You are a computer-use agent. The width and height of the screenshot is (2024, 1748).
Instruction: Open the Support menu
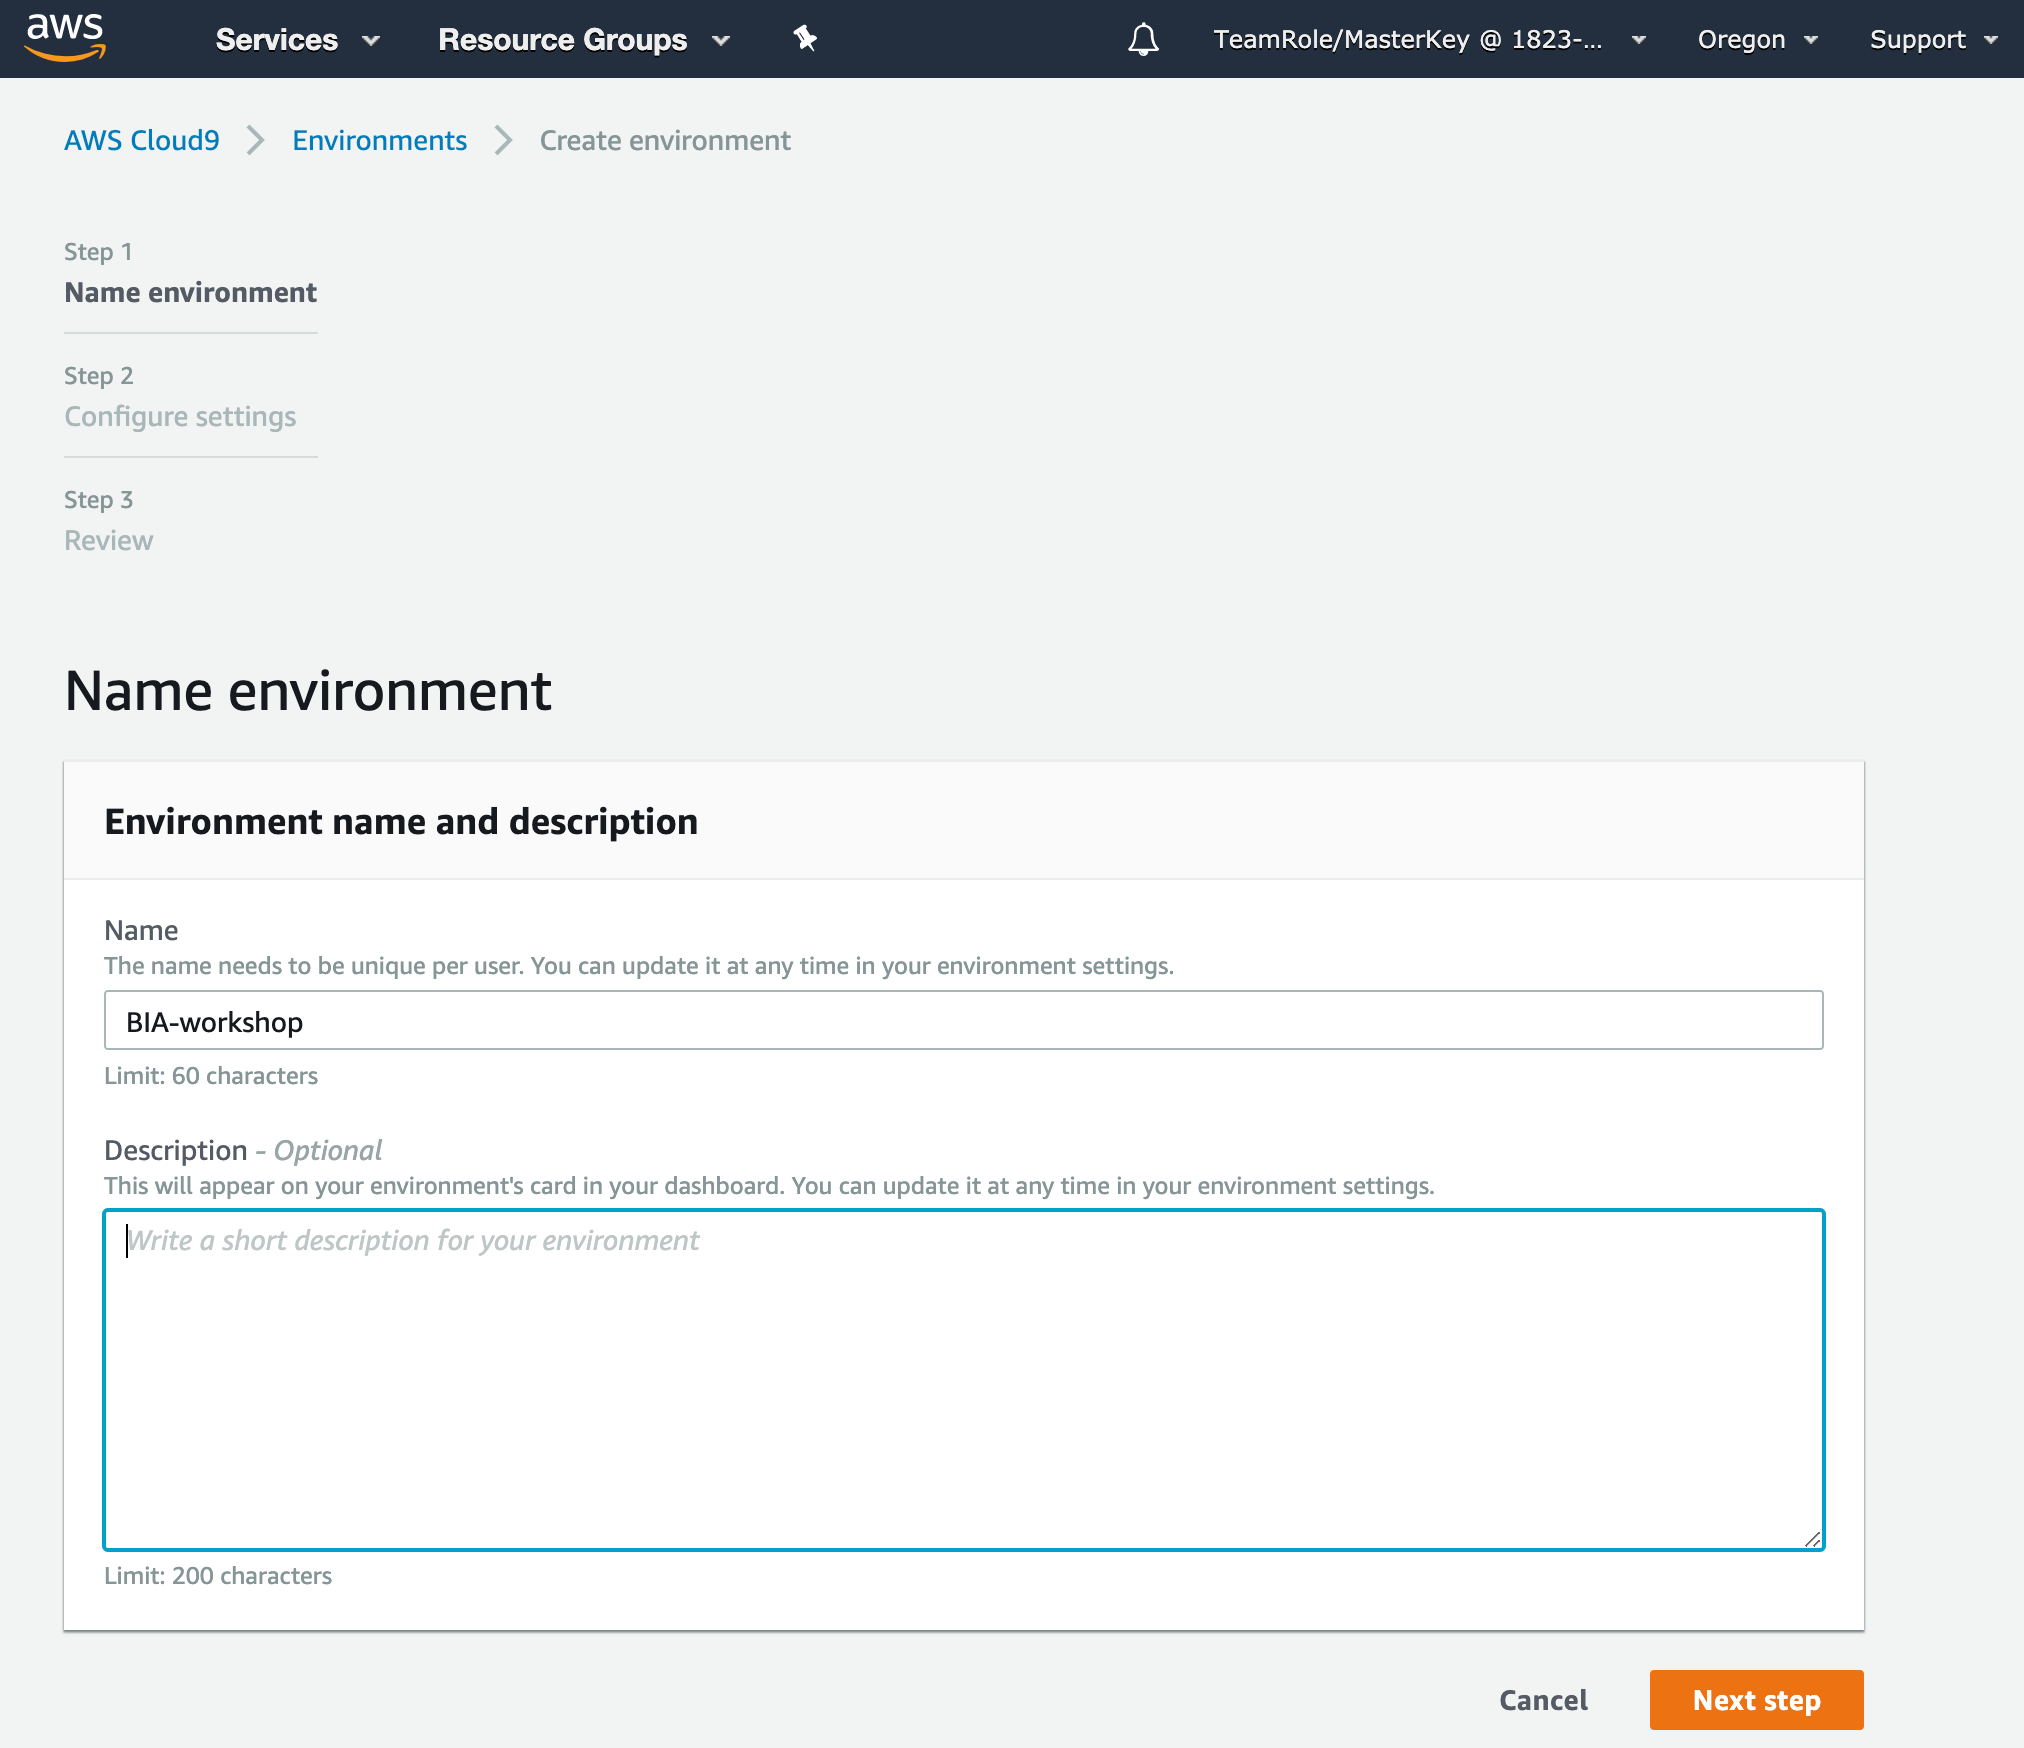(1932, 40)
